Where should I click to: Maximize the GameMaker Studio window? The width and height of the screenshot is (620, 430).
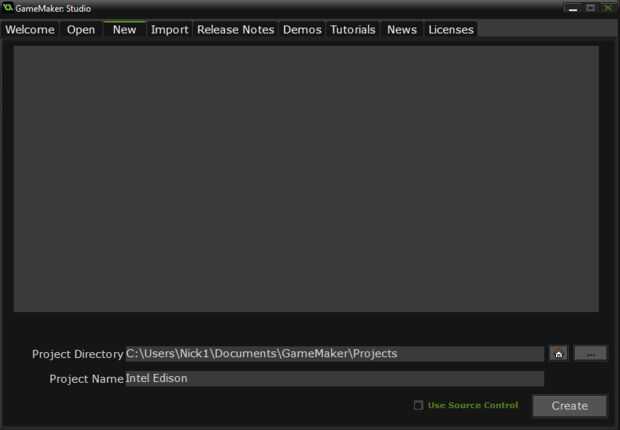(x=591, y=8)
